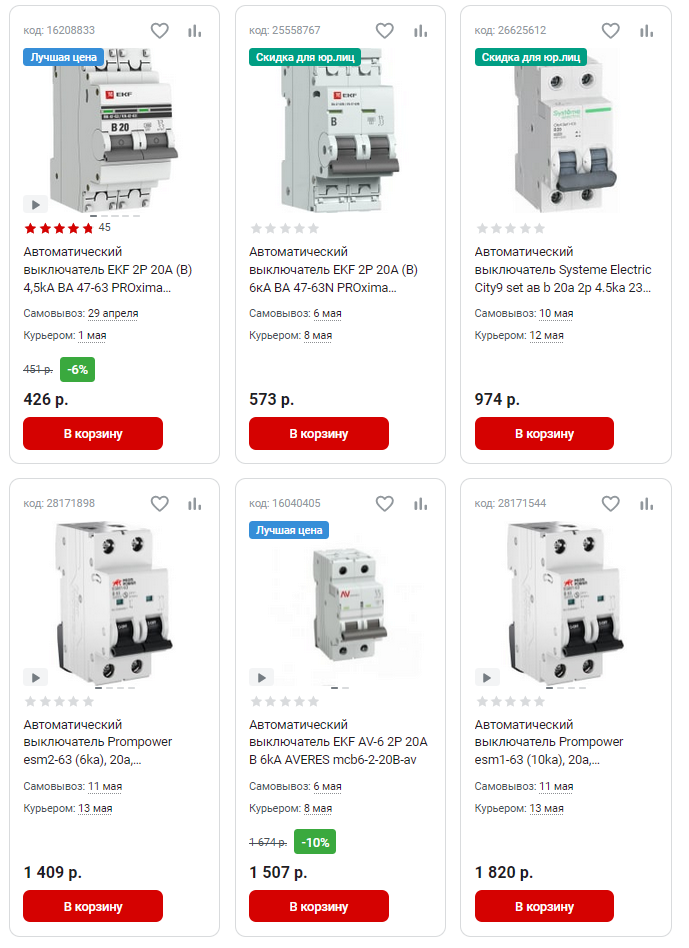Add Prompower esm2-63 to wishlist heart
The width and height of the screenshot is (689, 948).
click(160, 504)
